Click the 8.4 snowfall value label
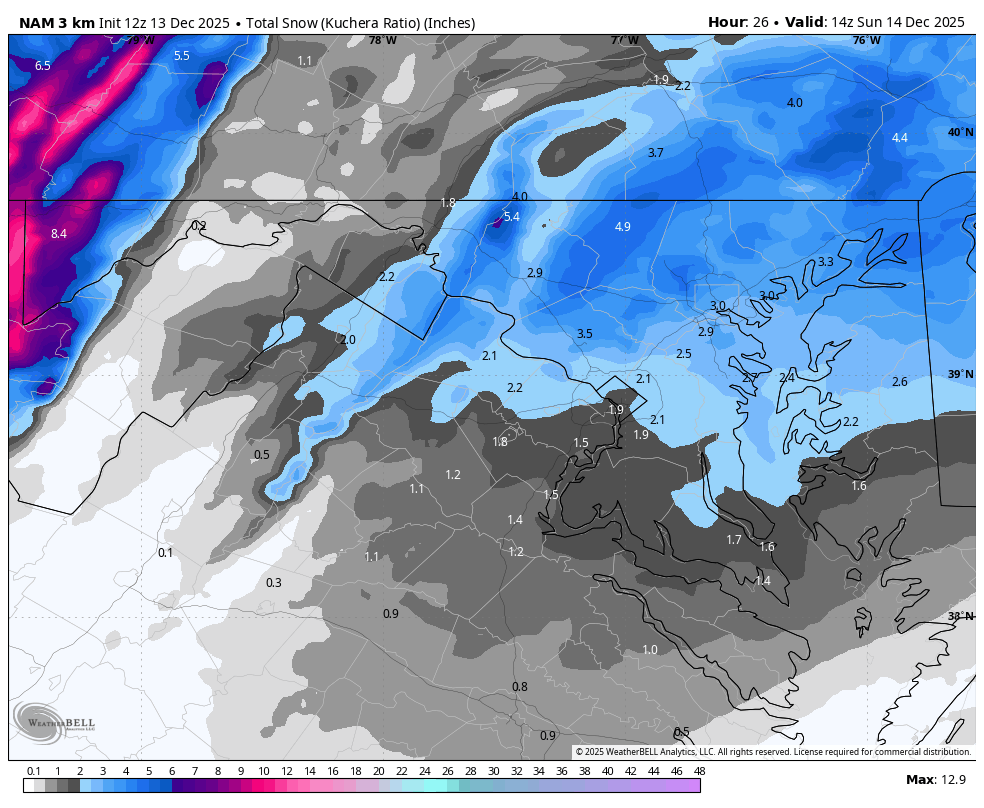The height and width of the screenshot is (808, 984). pyautogui.click(x=58, y=234)
